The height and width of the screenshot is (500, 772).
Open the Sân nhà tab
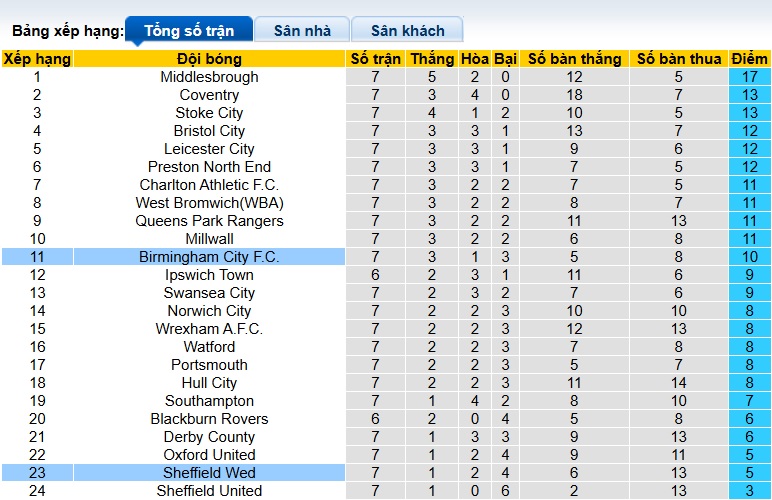(x=302, y=31)
